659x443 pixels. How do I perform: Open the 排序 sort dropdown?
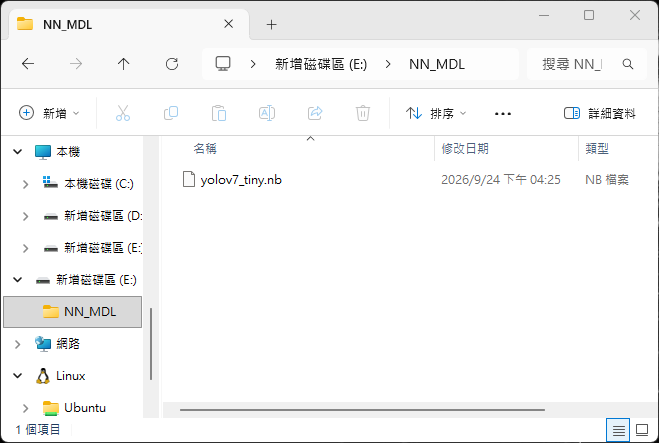coord(436,113)
